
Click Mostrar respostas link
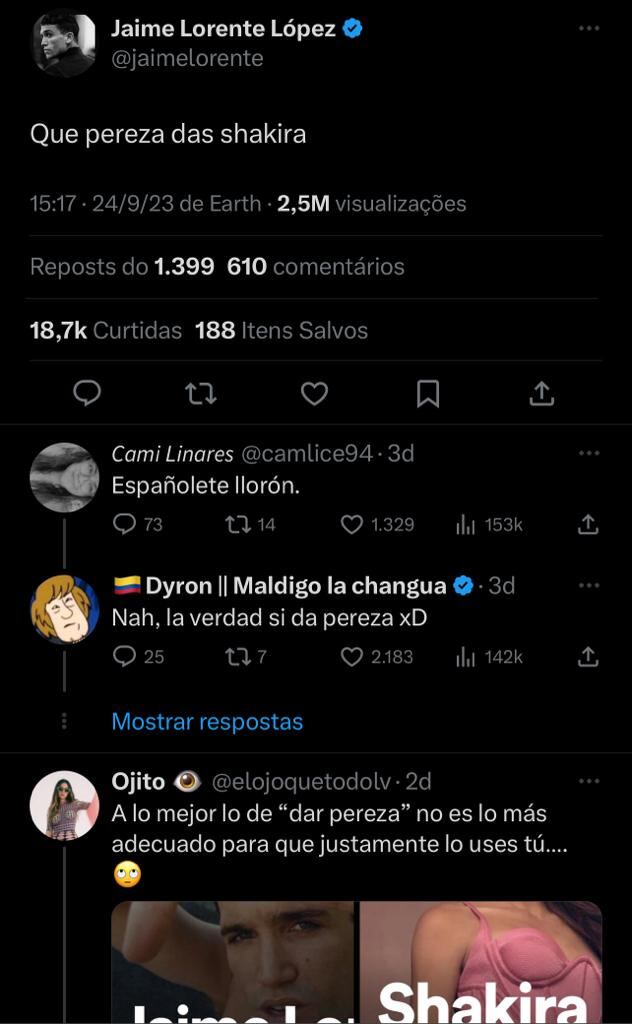[207, 721]
